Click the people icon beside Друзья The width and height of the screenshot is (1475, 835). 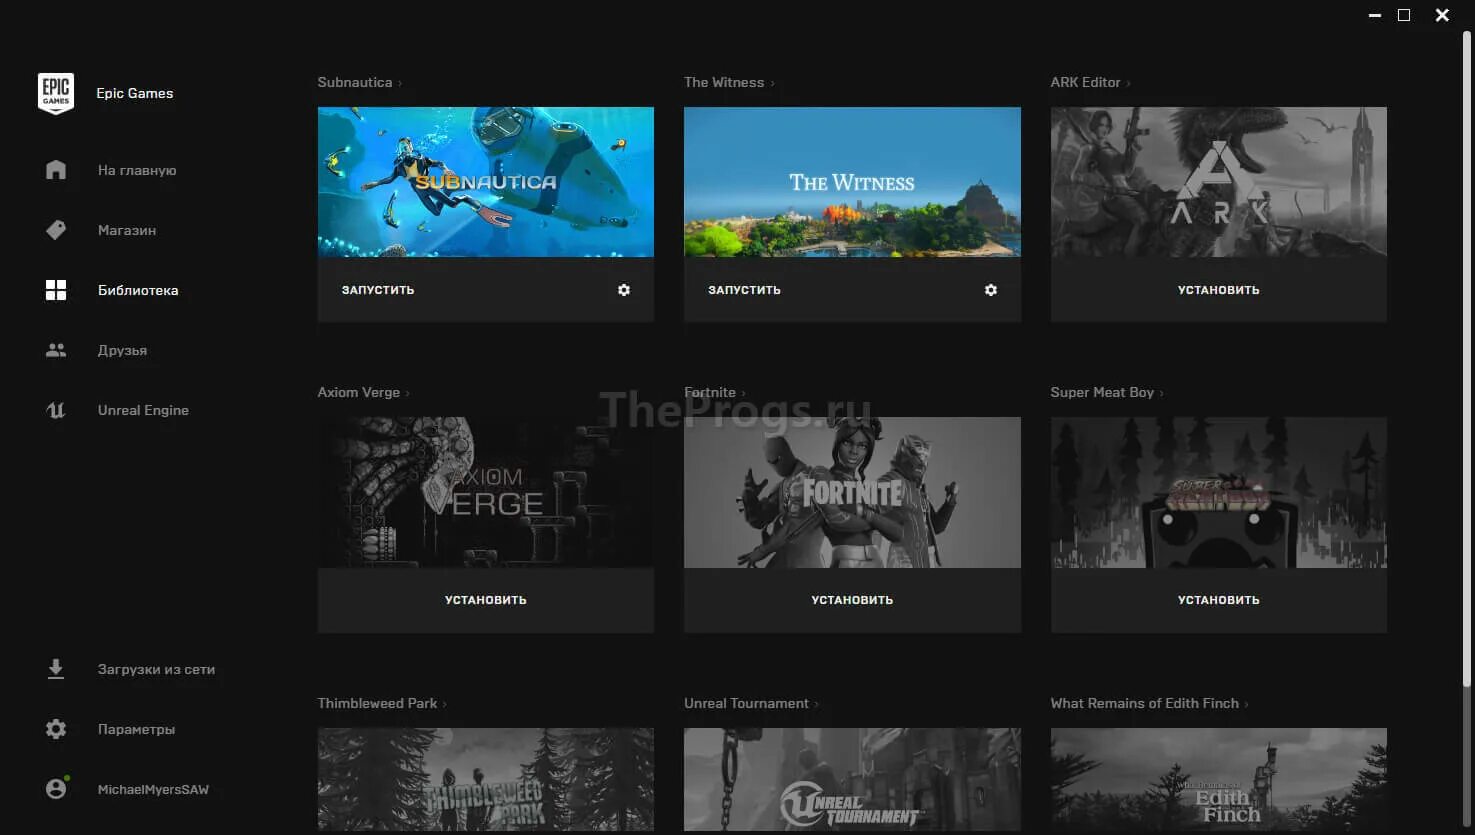[56, 350]
